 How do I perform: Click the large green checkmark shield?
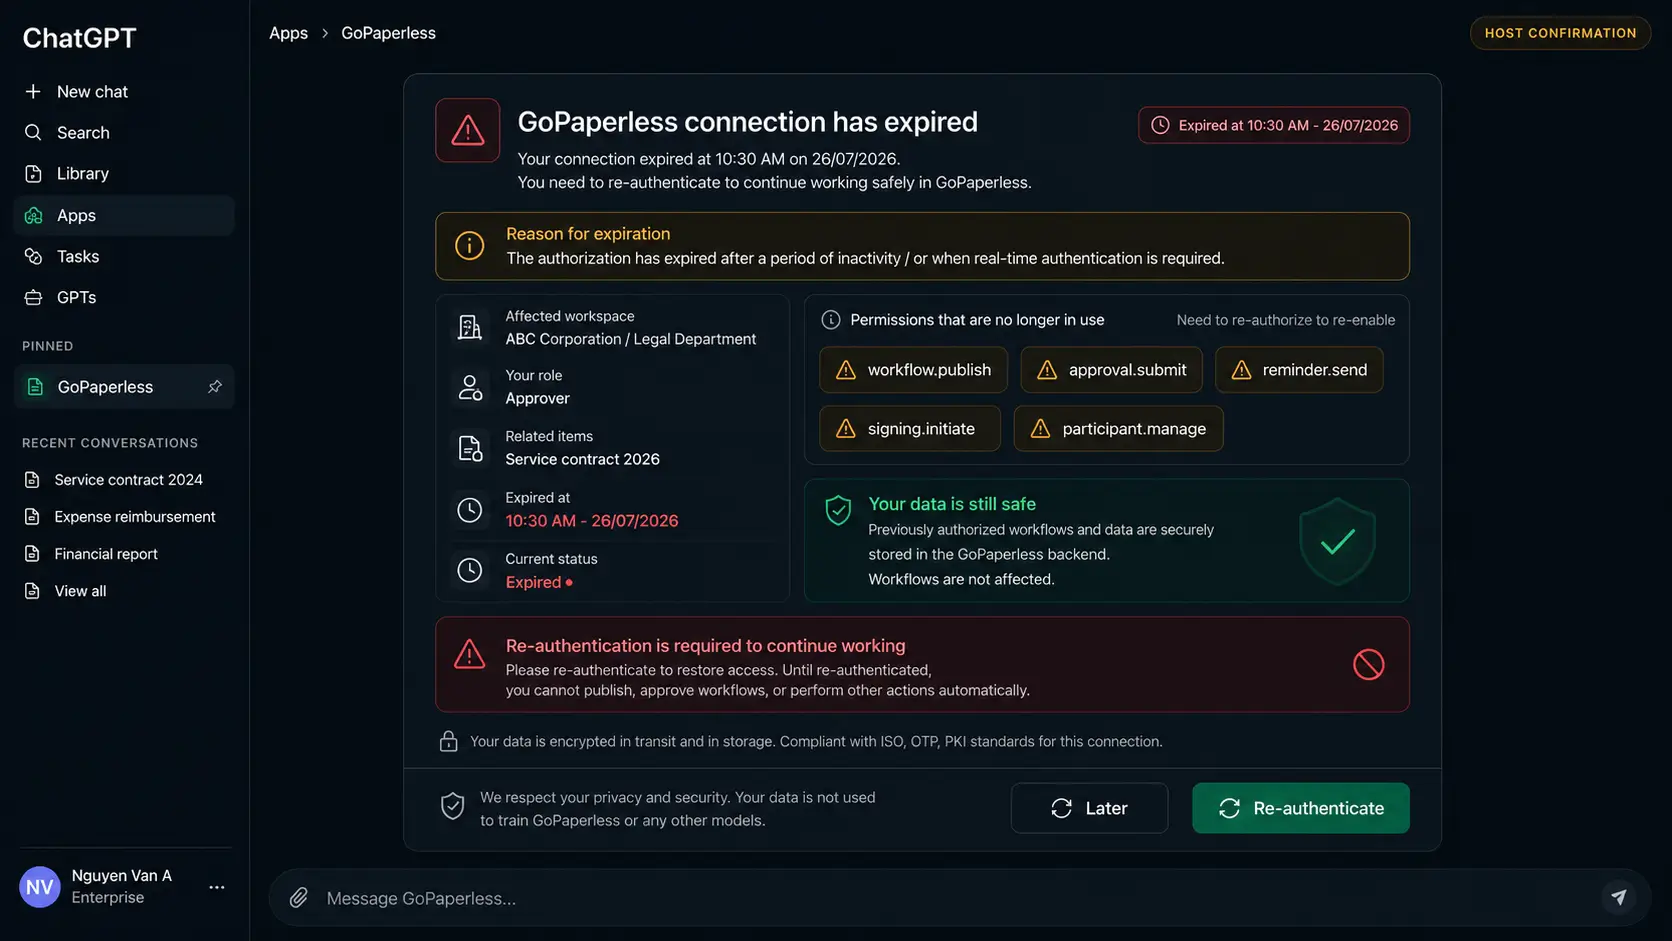point(1337,541)
